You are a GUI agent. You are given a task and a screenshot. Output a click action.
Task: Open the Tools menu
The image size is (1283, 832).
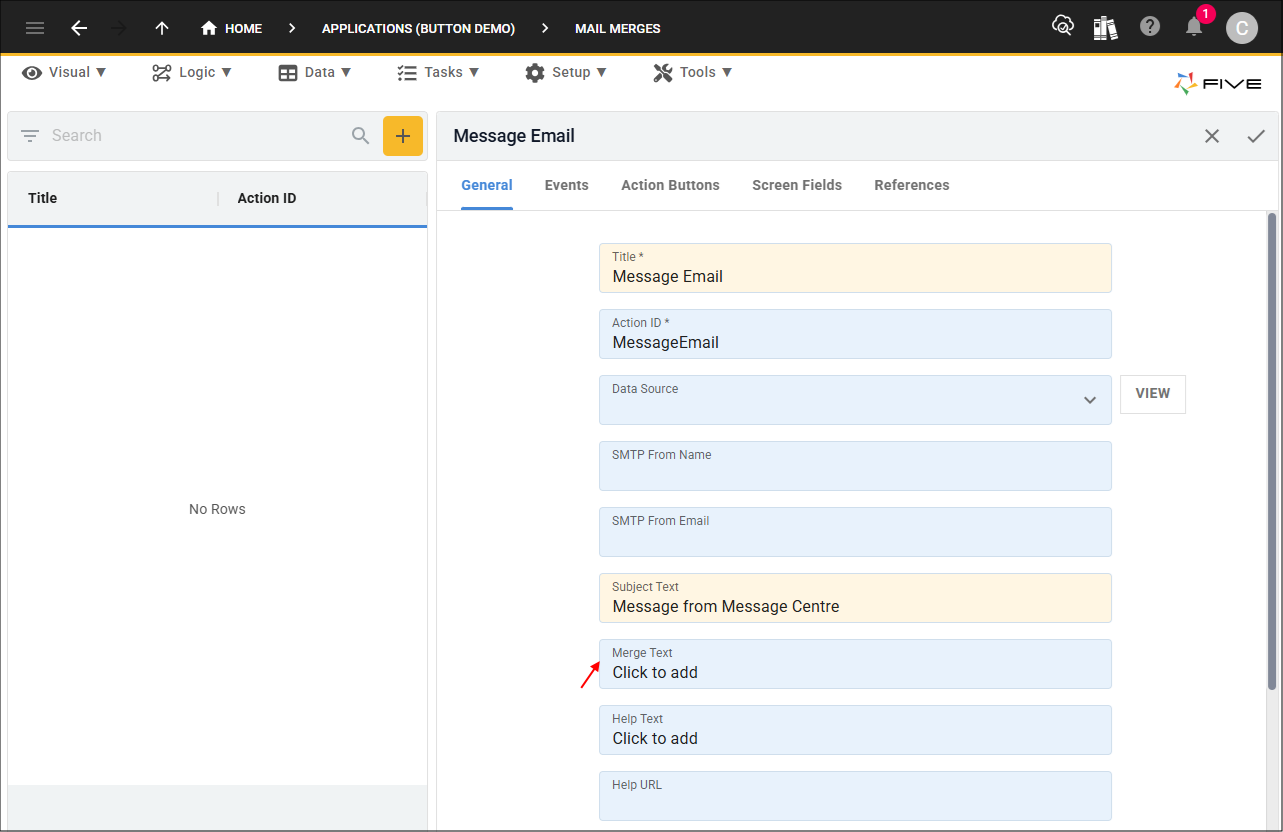pos(693,72)
